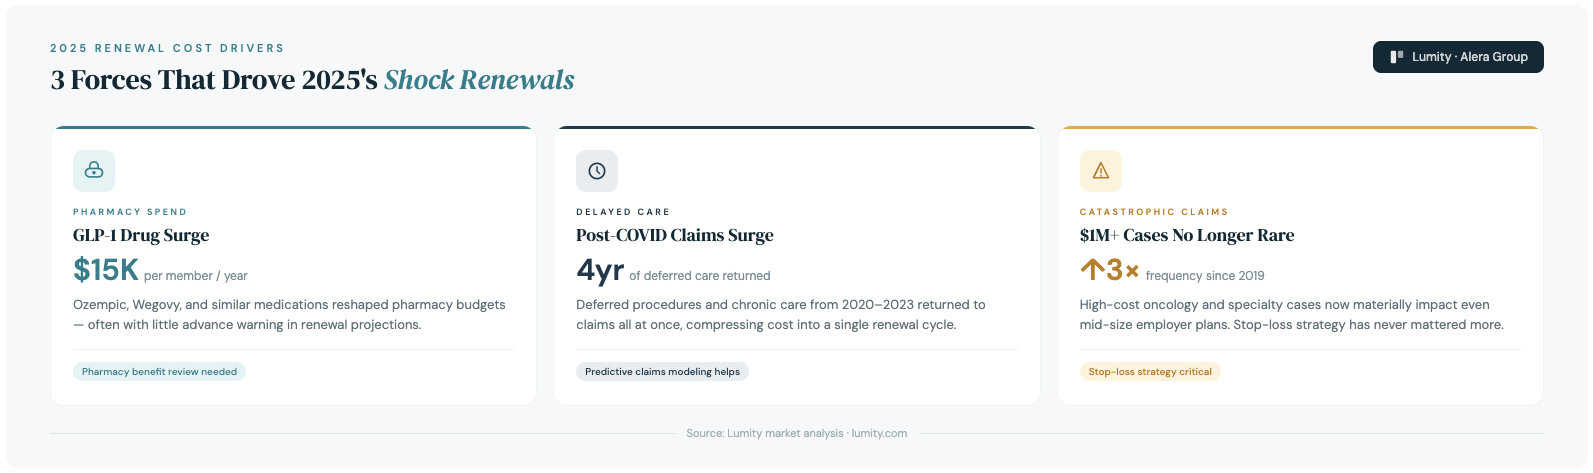1593x473 pixels.
Task: Click the clock delayed care icon
Action: click(x=597, y=171)
